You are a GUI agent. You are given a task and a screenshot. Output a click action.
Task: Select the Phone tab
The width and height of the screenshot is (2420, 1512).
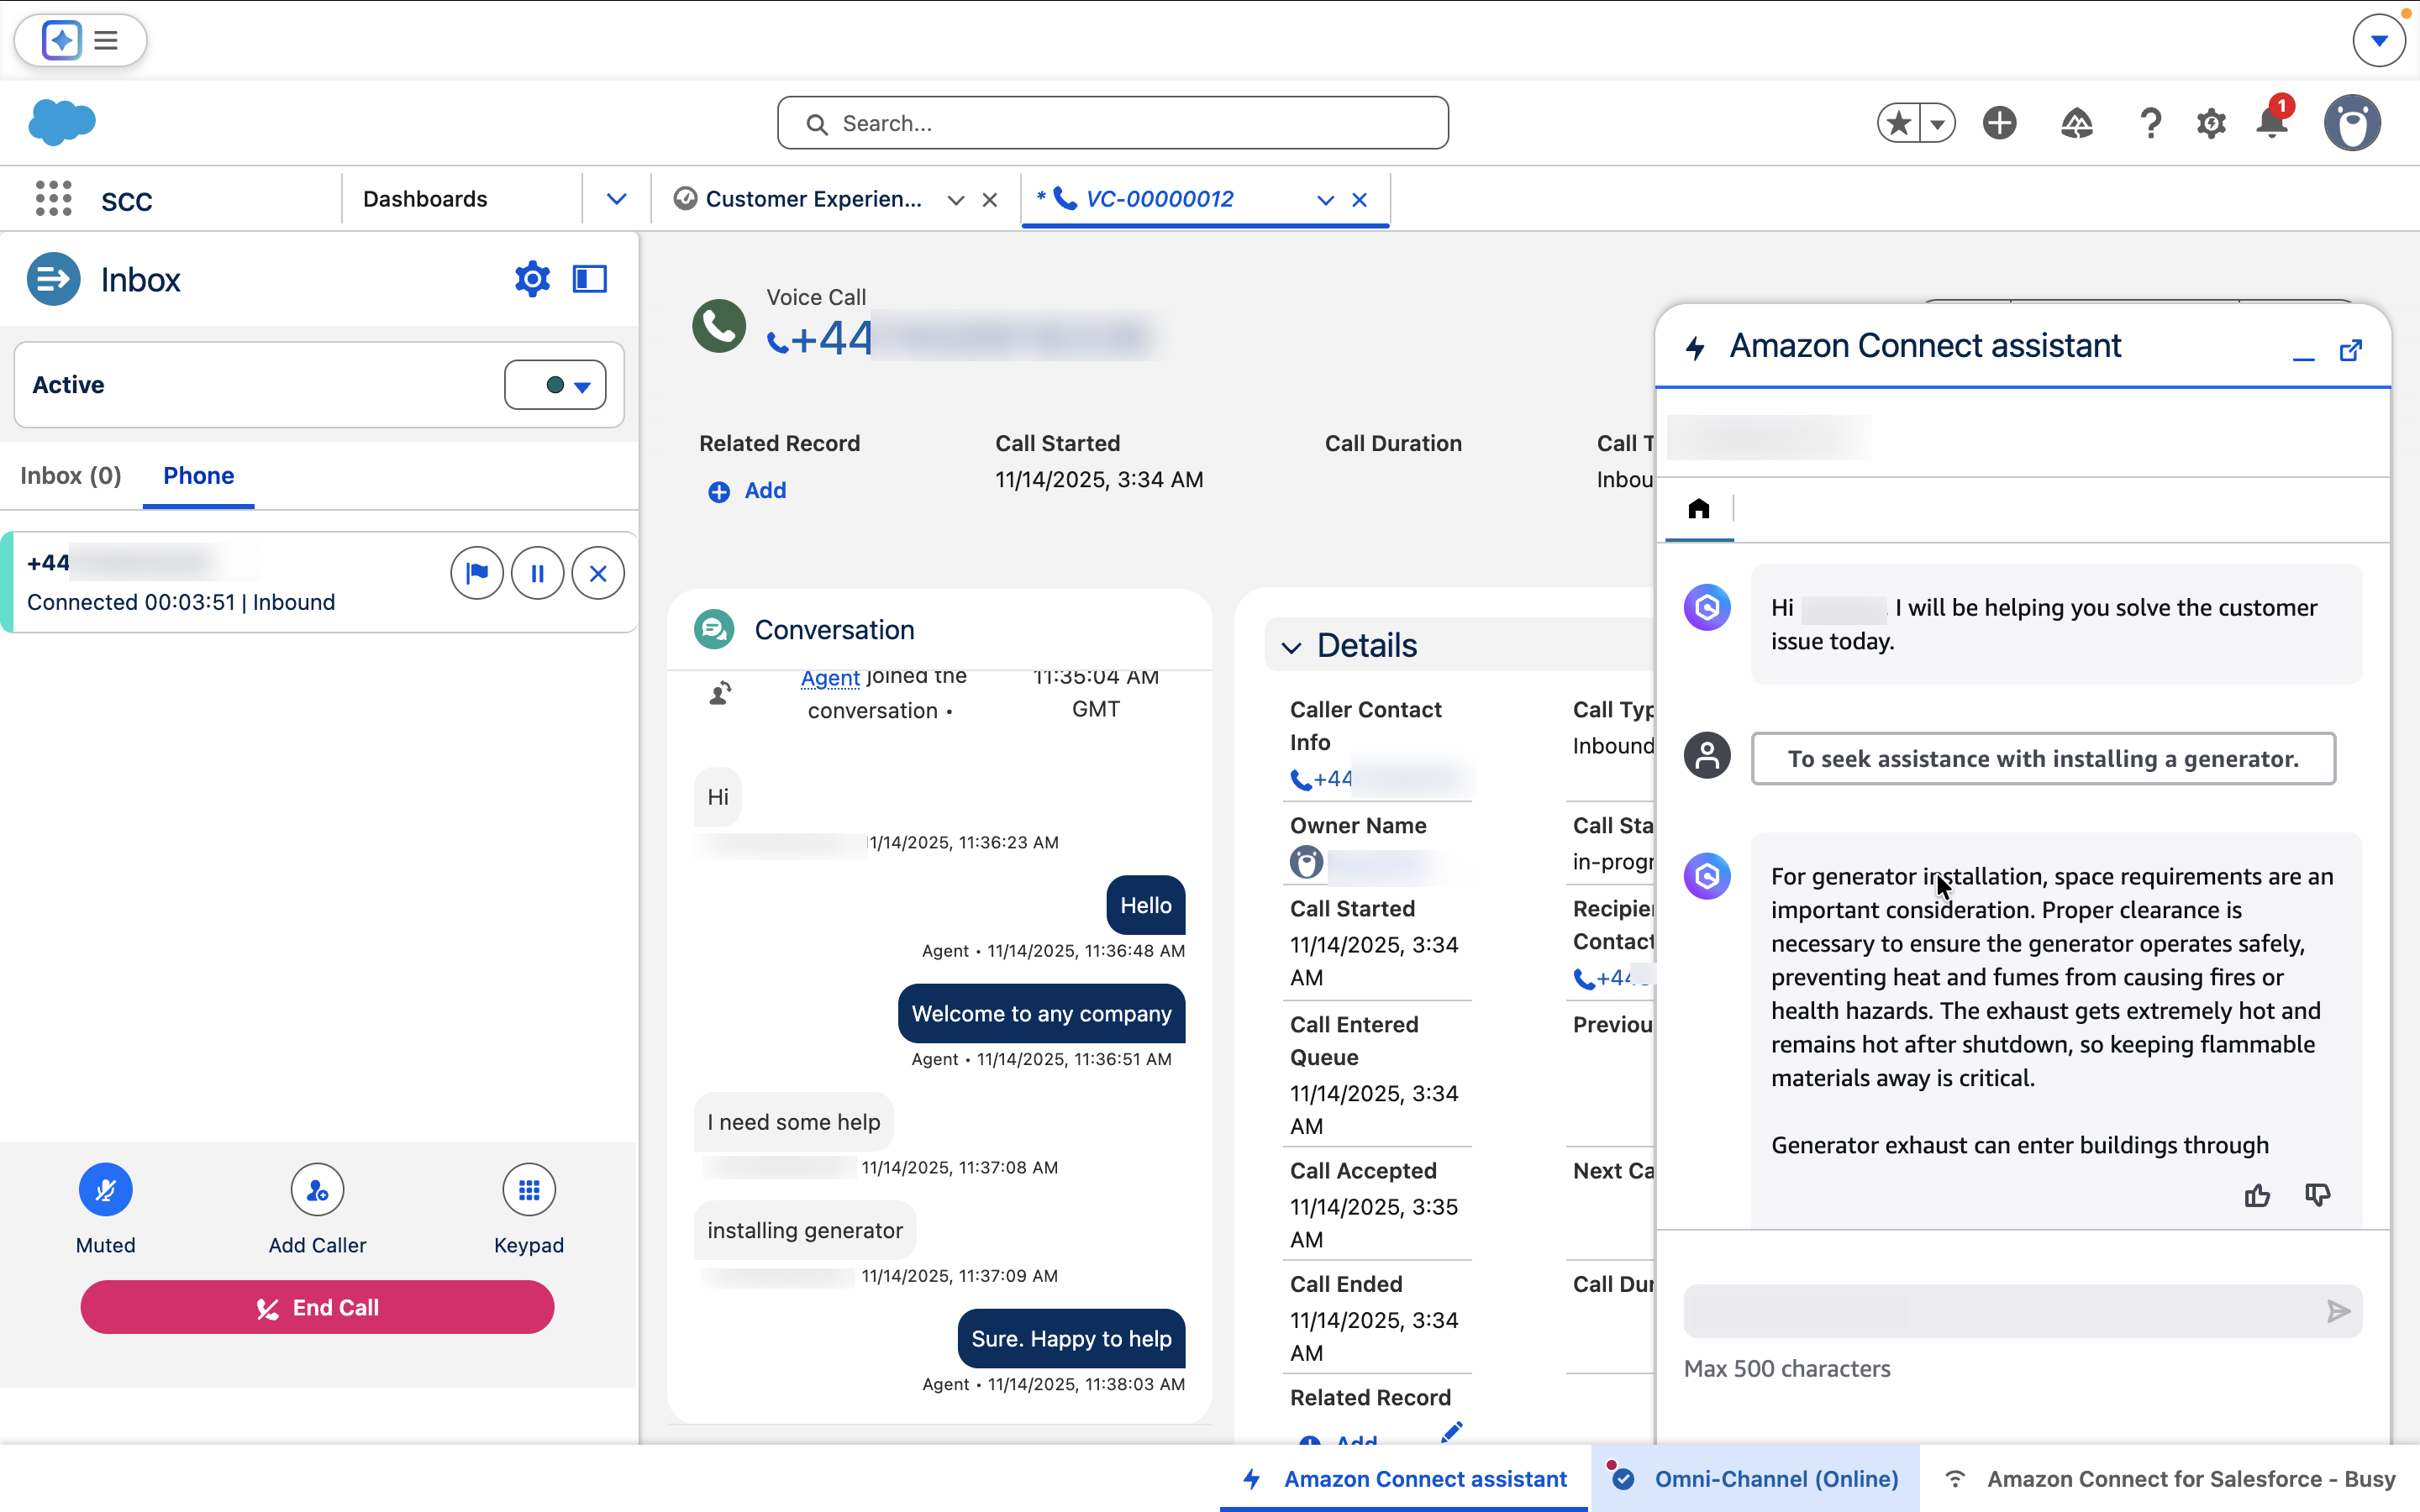pyautogui.click(x=198, y=475)
